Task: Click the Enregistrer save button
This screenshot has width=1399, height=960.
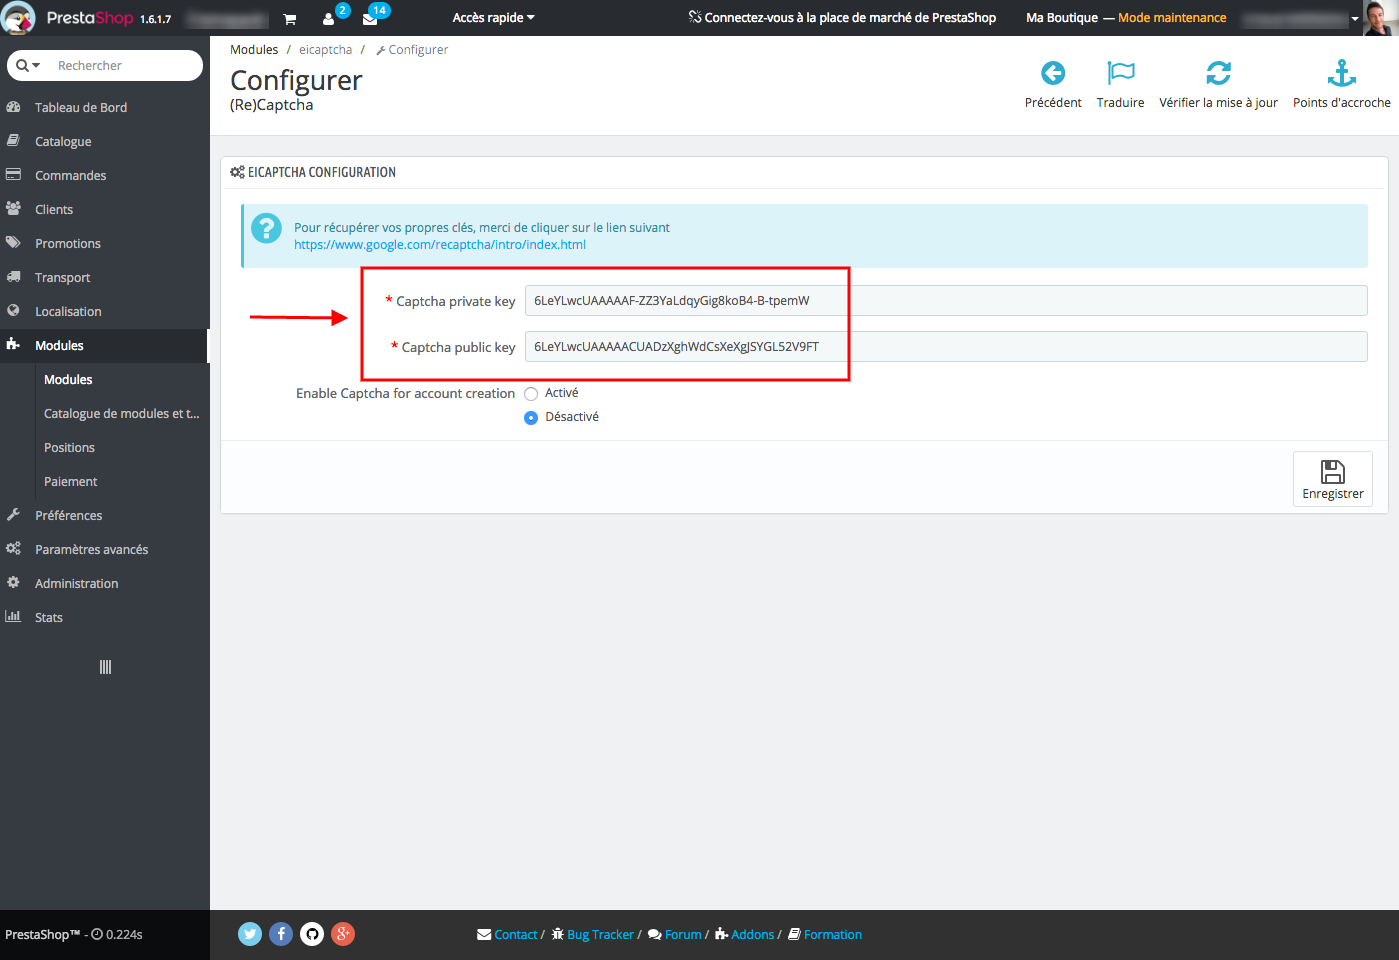Action: (x=1332, y=479)
